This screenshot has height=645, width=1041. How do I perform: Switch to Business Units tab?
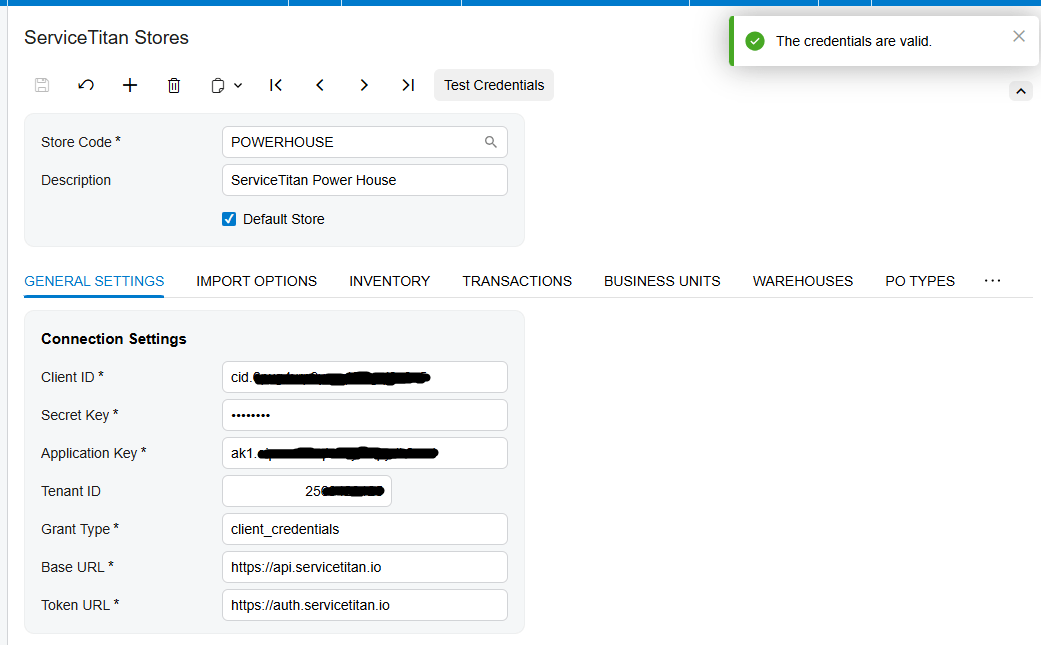pos(662,281)
